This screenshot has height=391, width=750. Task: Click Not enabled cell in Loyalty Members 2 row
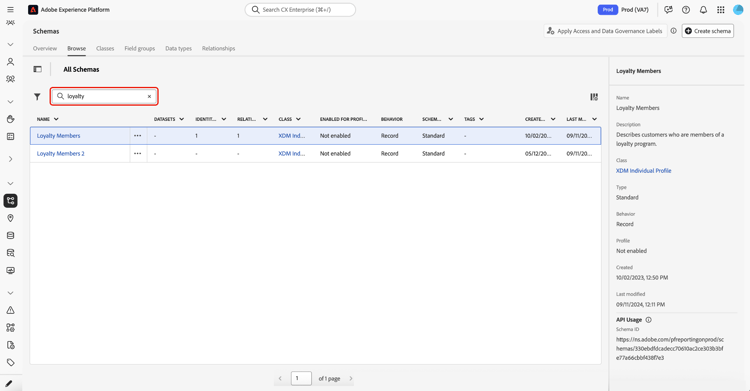tap(335, 154)
